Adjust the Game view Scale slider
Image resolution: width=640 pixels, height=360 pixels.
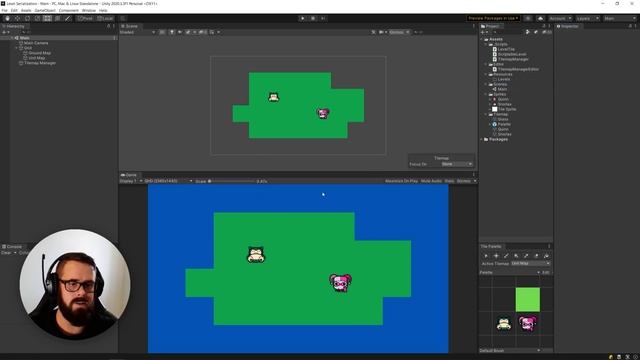[231, 181]
